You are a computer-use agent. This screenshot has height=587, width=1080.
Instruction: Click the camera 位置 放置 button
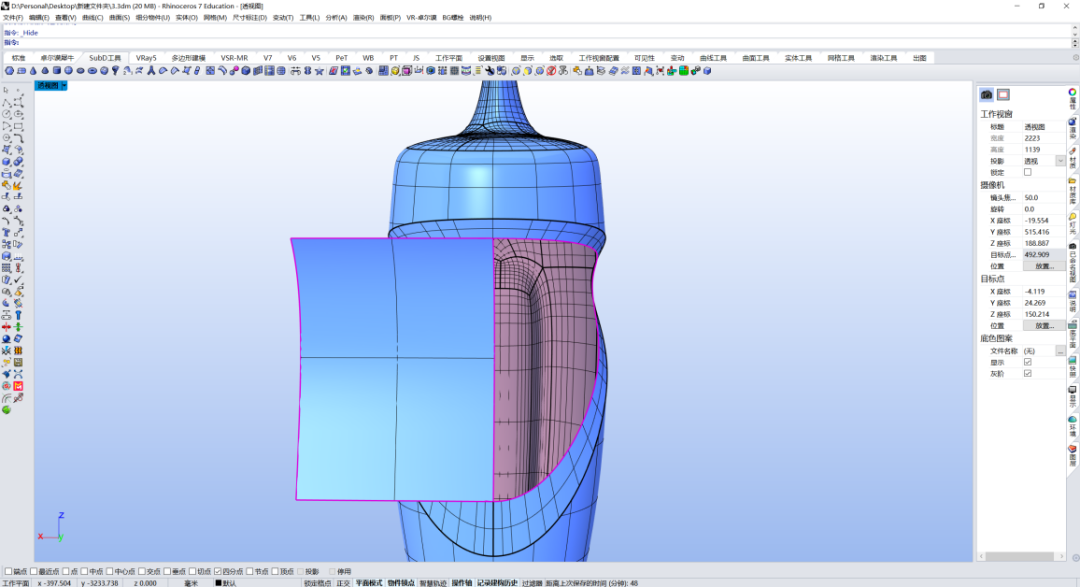1044,266
